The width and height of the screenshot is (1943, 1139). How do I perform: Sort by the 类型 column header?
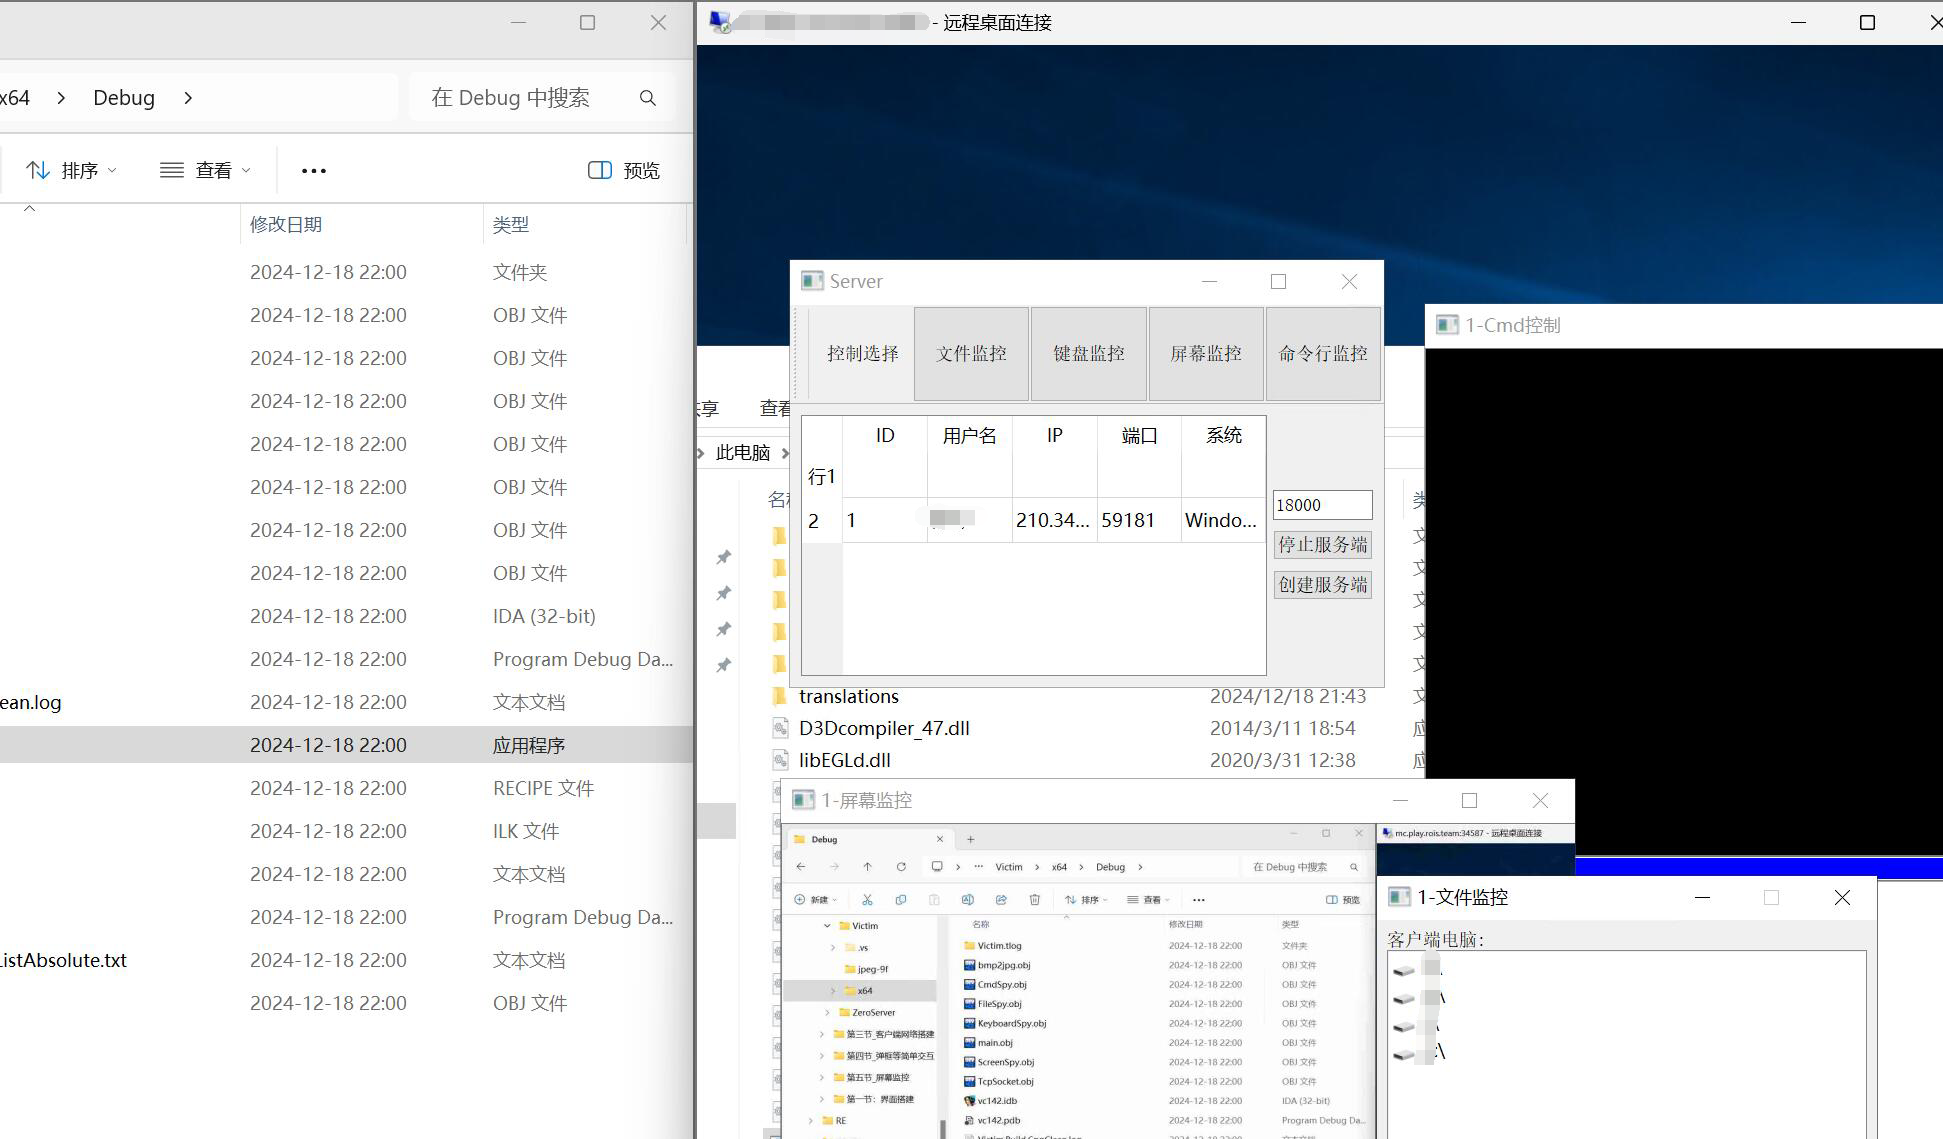[x=511, y=225]
